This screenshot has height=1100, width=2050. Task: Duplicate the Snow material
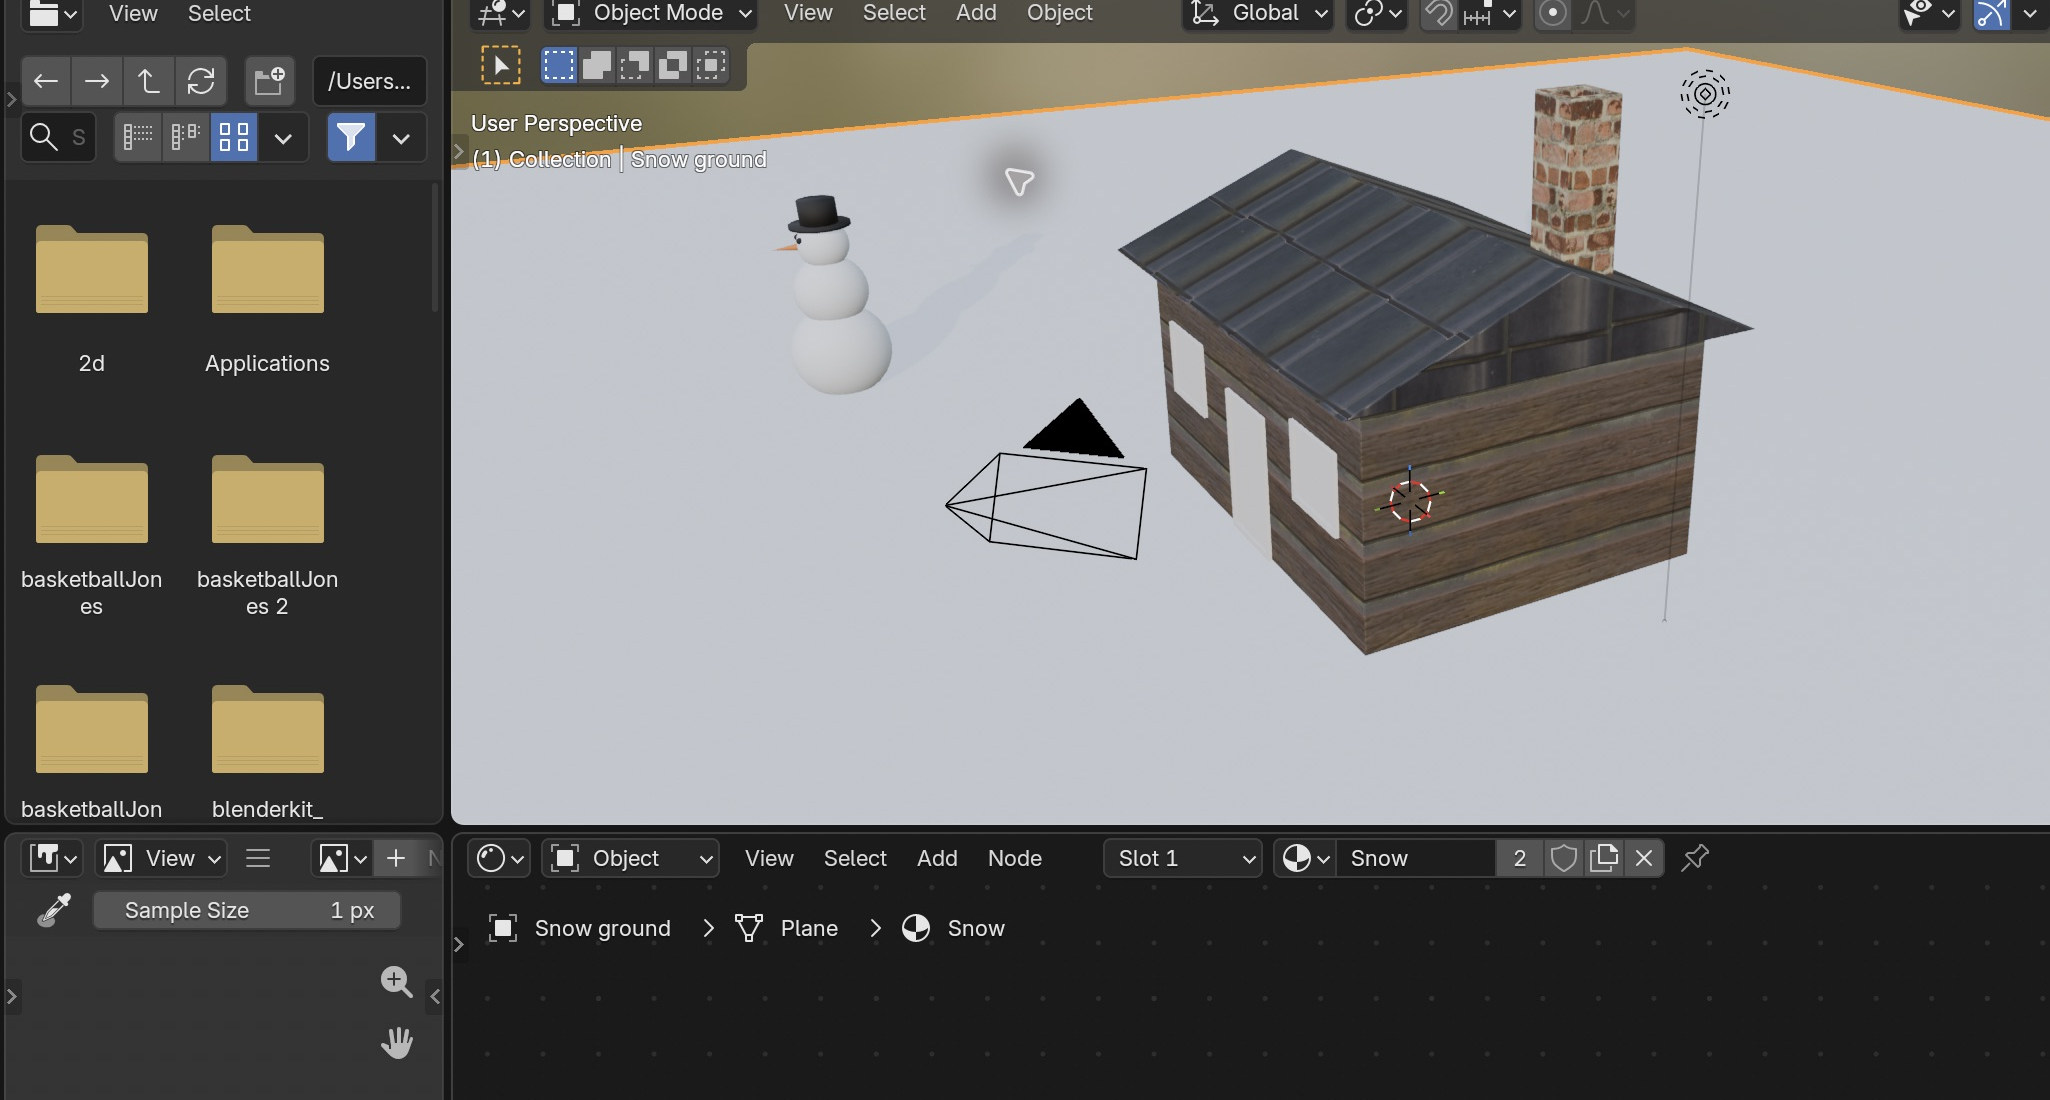point(1604,858)
